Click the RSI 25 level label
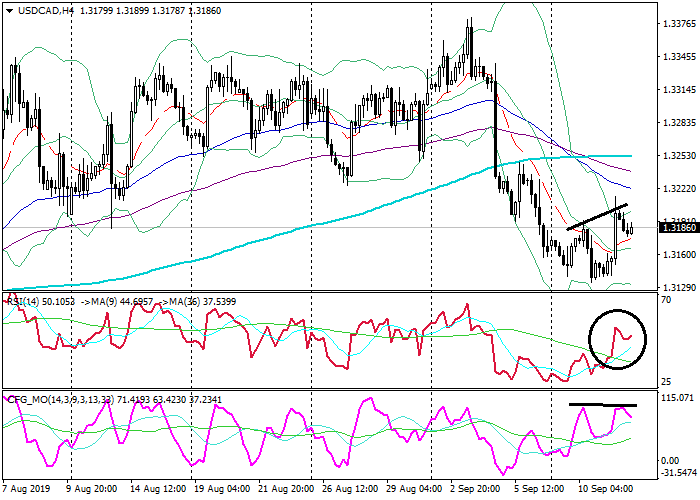Image resolution: width=700 pixels, height=500 pixels. coord(665,383)
